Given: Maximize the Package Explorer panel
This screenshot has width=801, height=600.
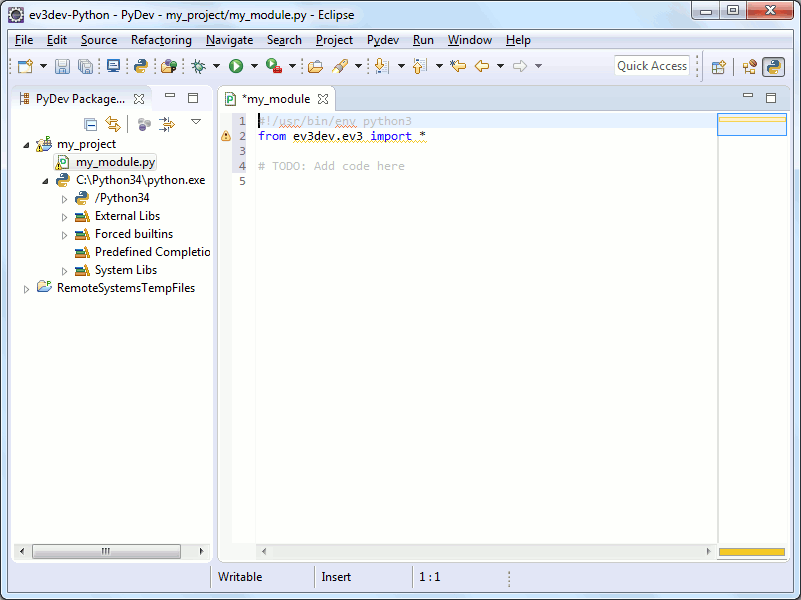Looking at the screenshot, I should tap(193, 98).
